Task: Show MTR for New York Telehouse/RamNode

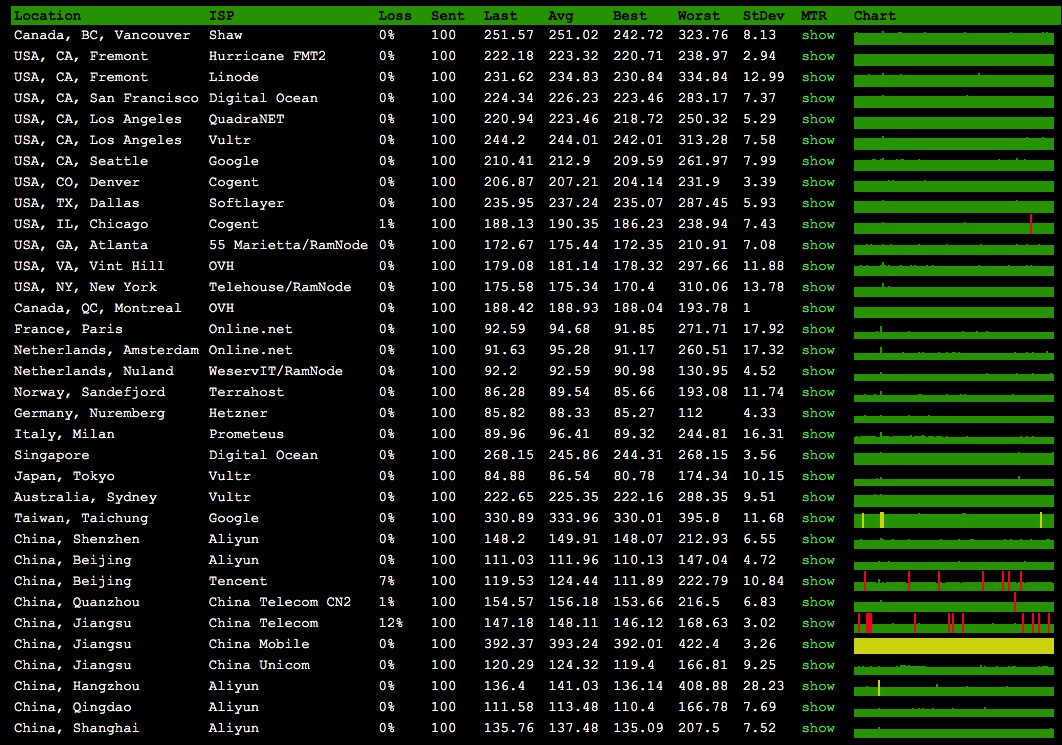Action: 818,287
